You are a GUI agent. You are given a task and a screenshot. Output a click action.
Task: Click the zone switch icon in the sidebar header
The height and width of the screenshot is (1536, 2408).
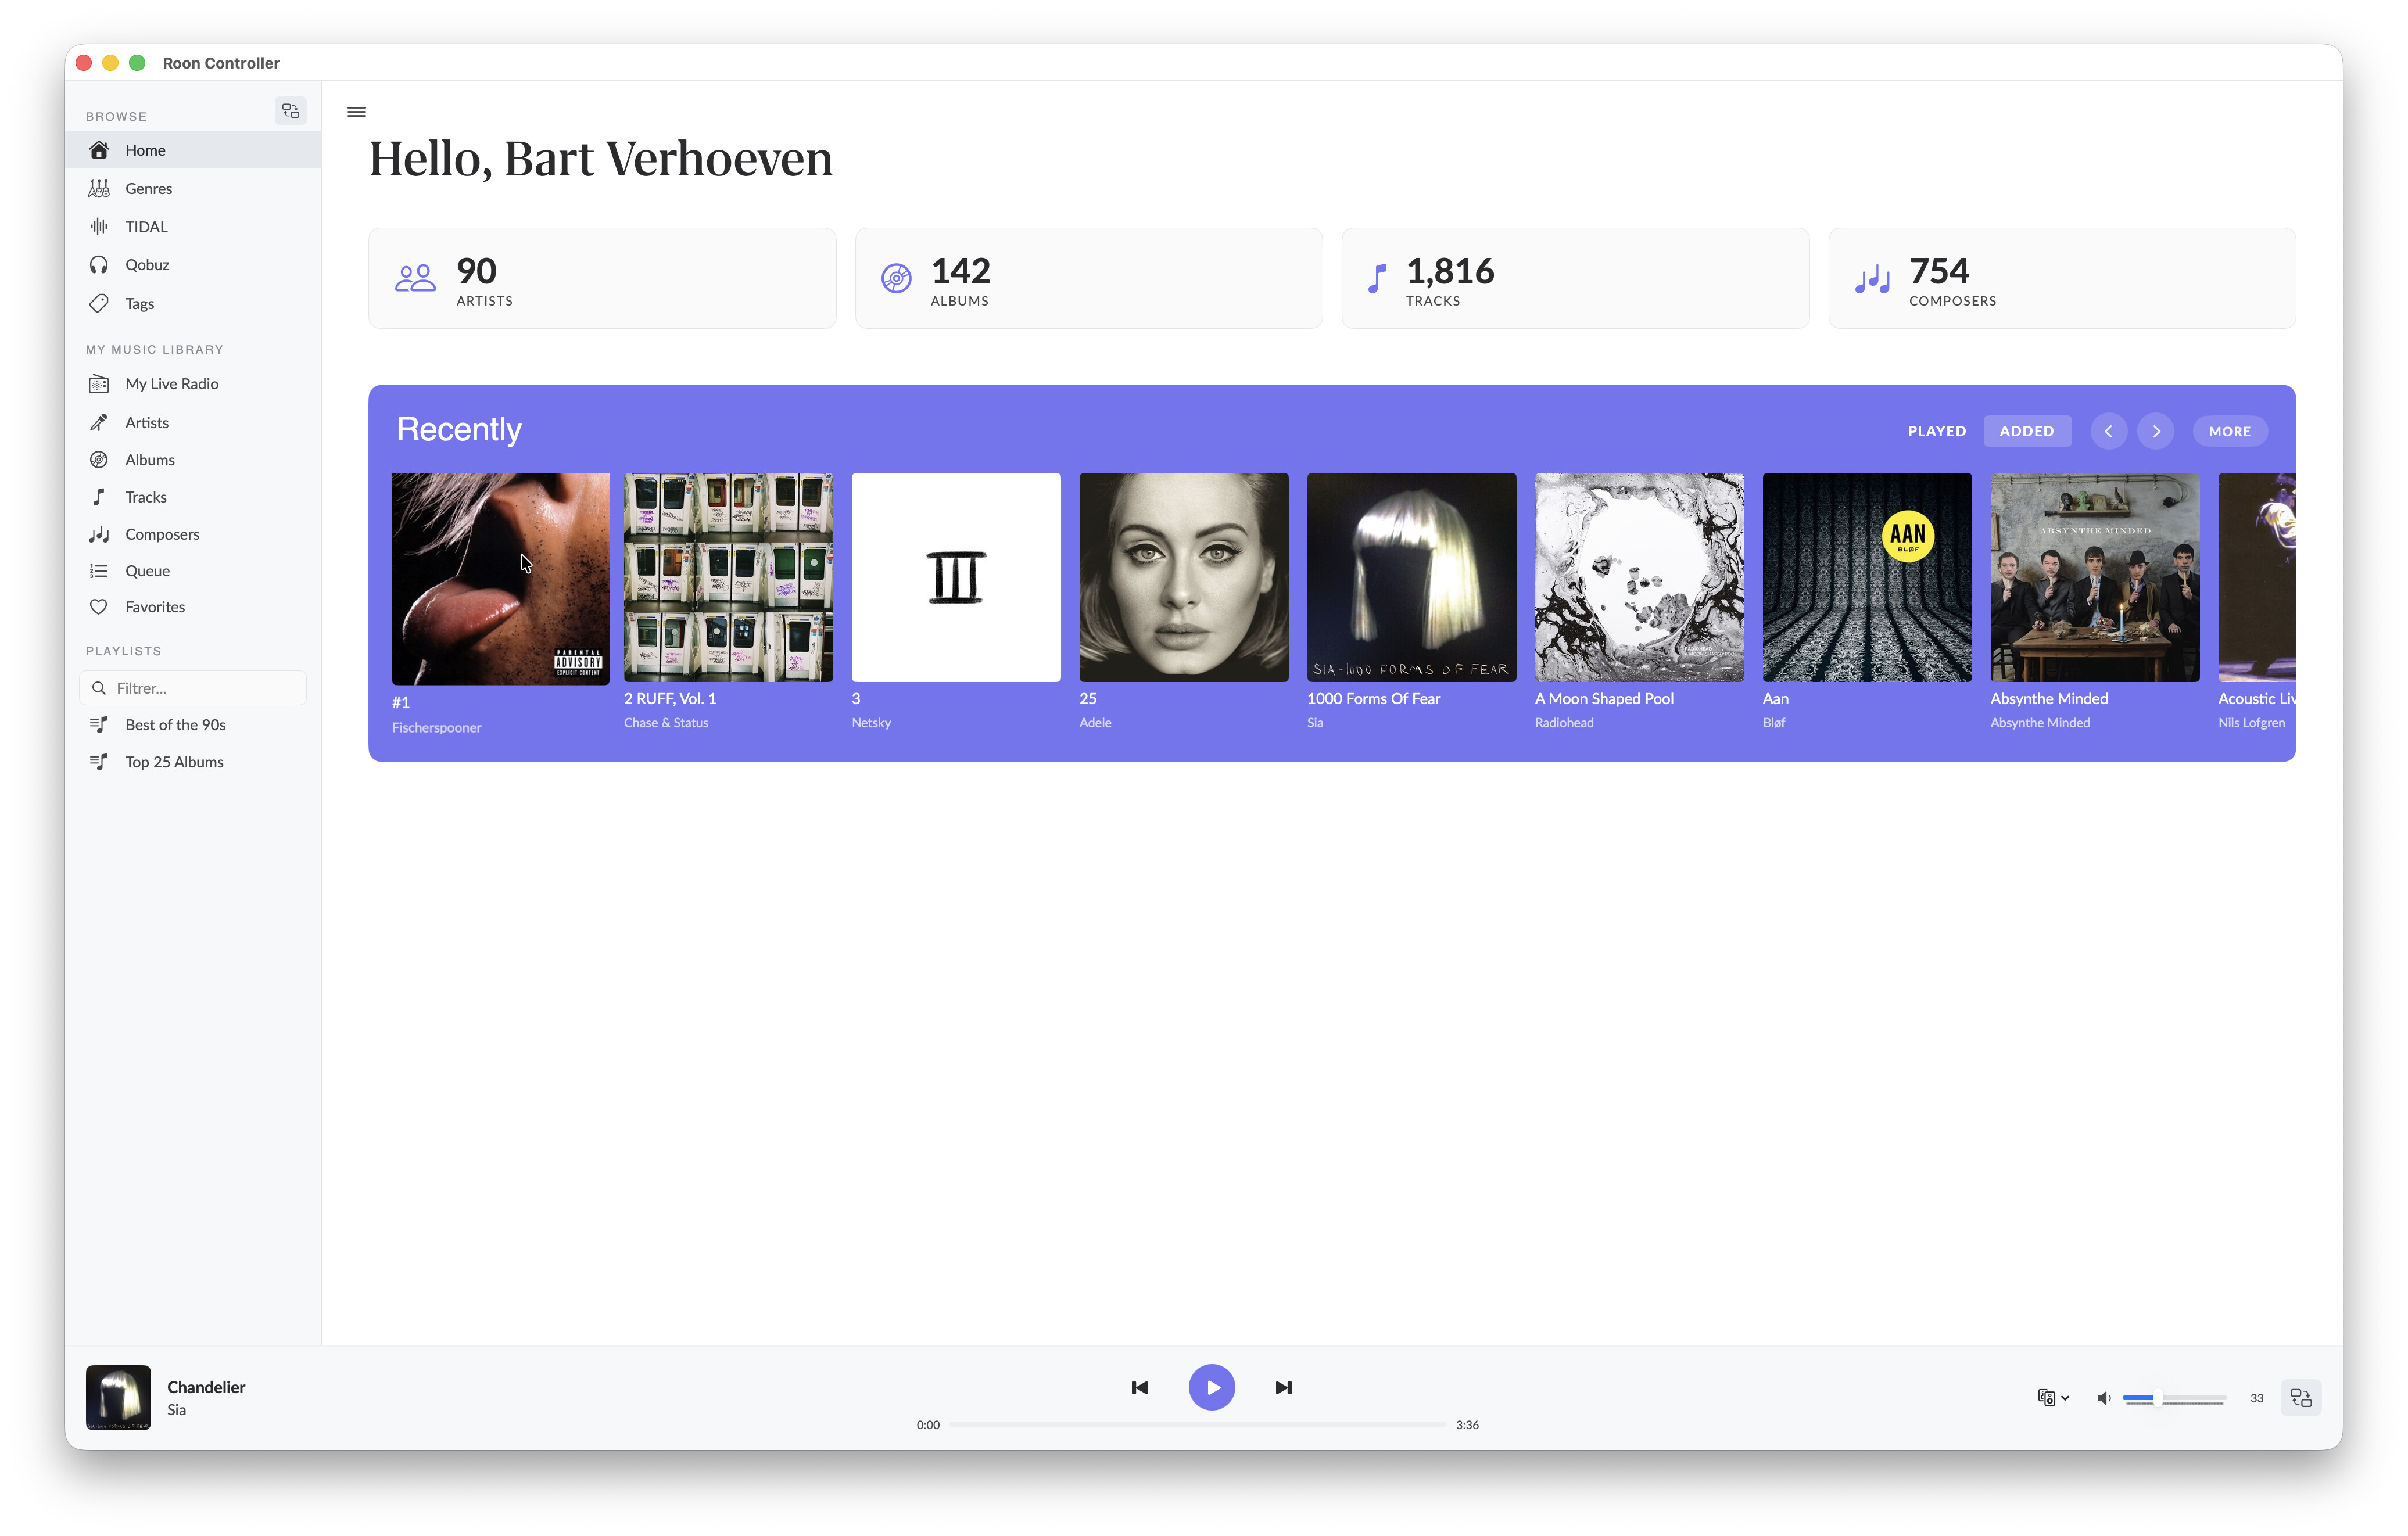(290, 111)
